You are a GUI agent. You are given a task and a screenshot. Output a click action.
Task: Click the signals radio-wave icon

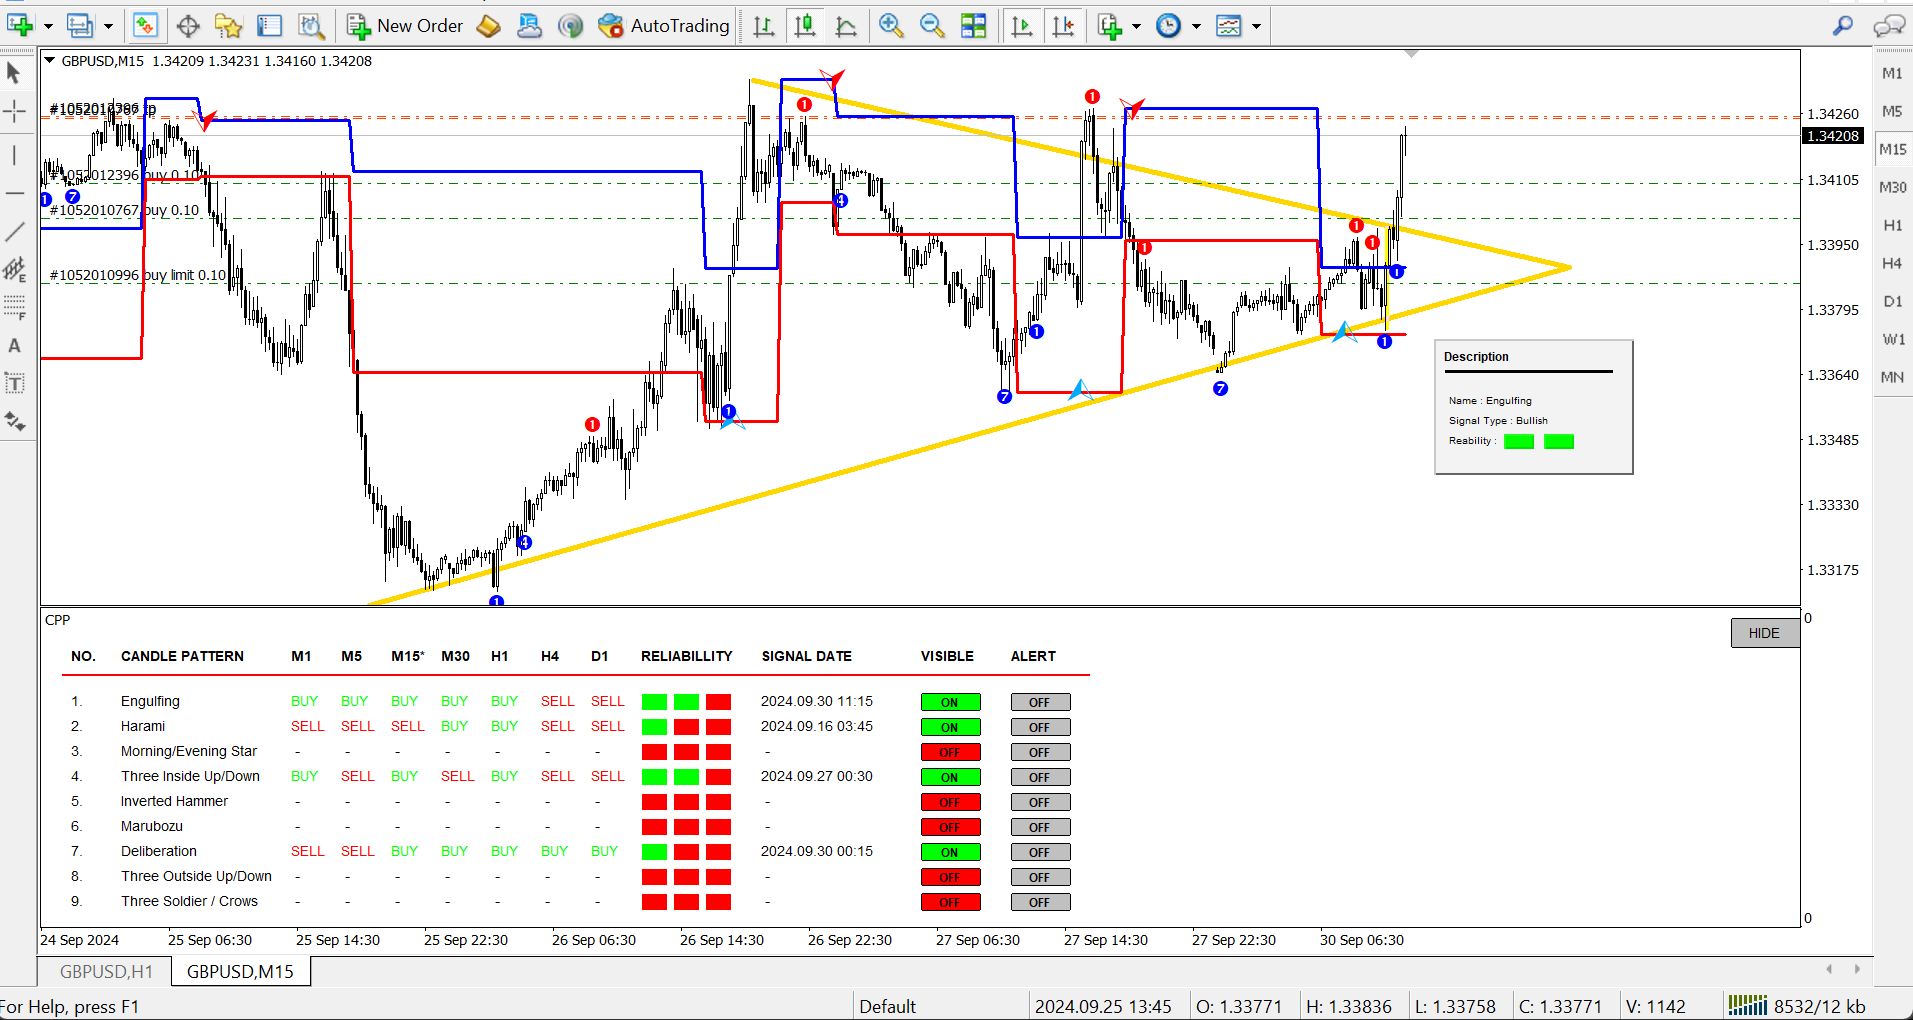(x=571, y=25)
